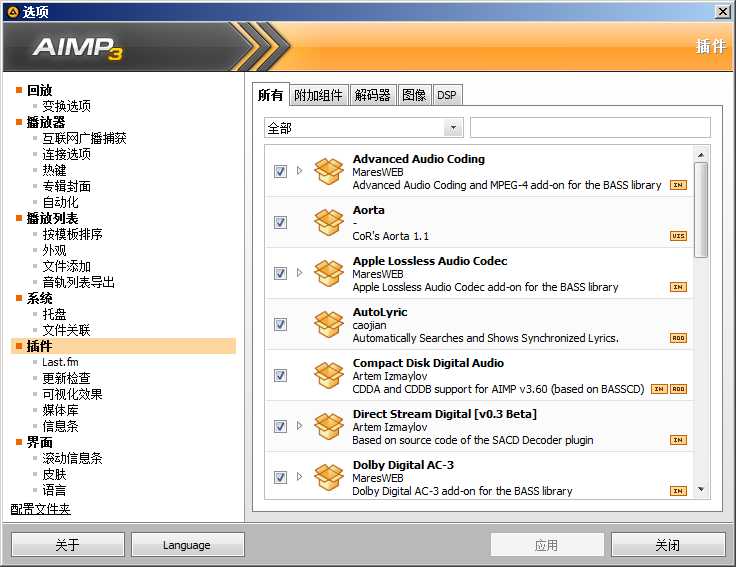Expand the Dolby Digital AC-3 details
This screenshot has width=736, height=567.
[299, 477]
